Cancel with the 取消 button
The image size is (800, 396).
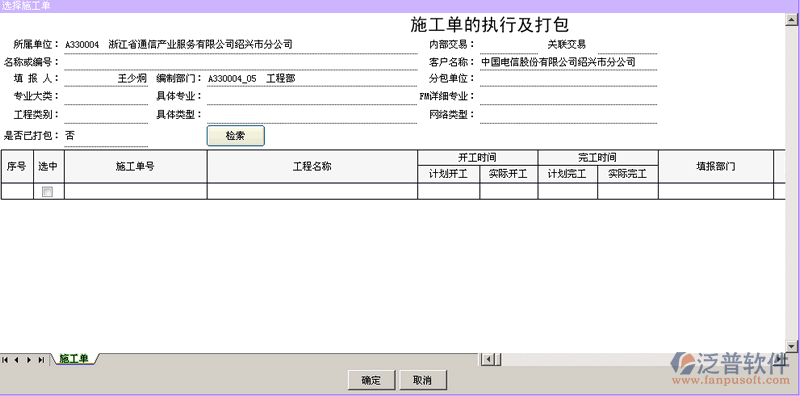click(422, 380)
